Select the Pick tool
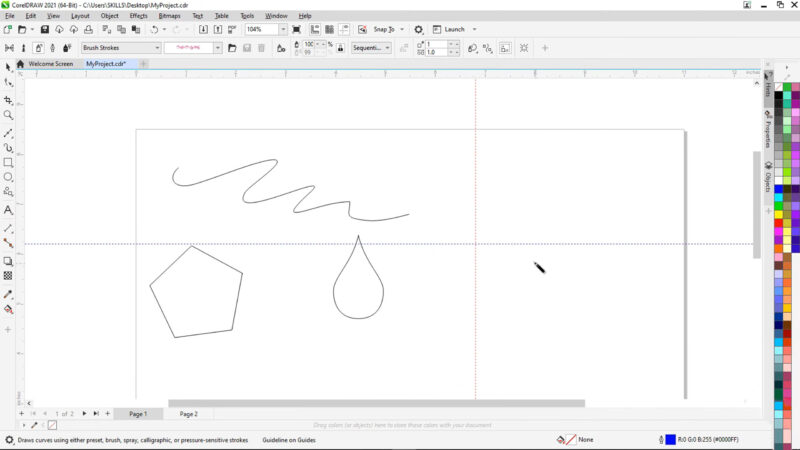 click(8, 67)
